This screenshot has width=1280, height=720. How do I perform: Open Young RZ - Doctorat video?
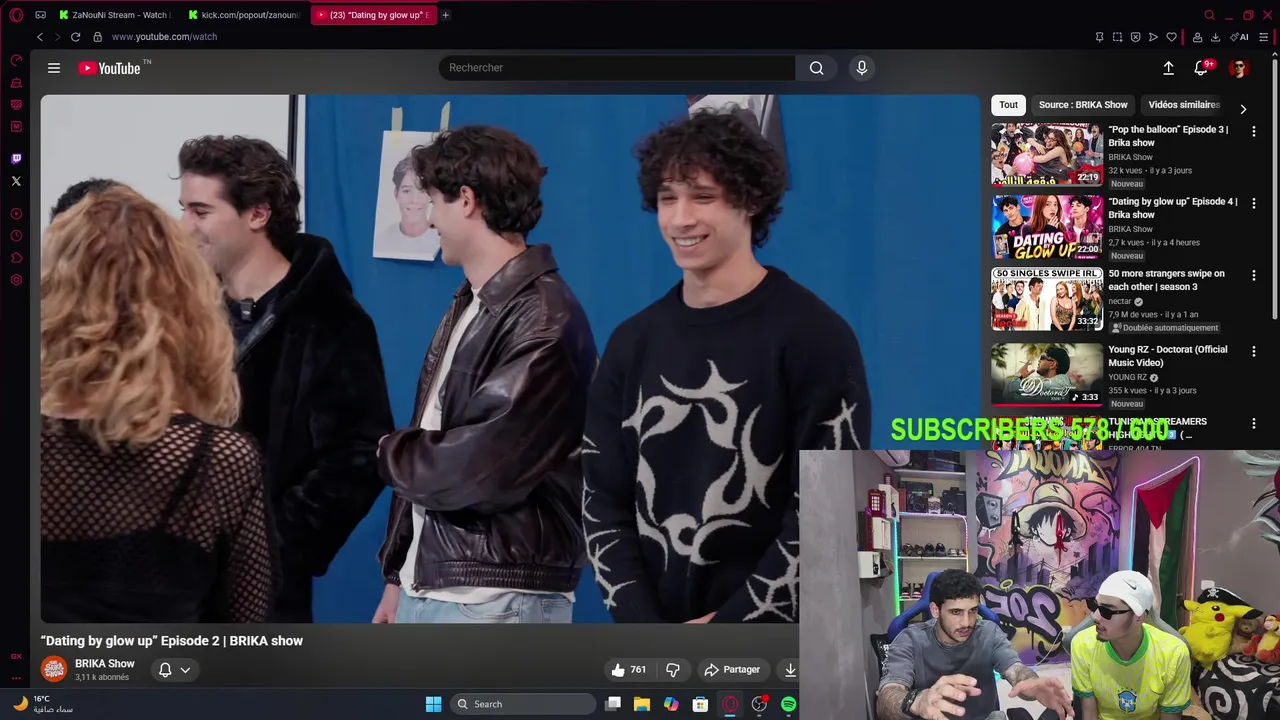(1047, 375)
